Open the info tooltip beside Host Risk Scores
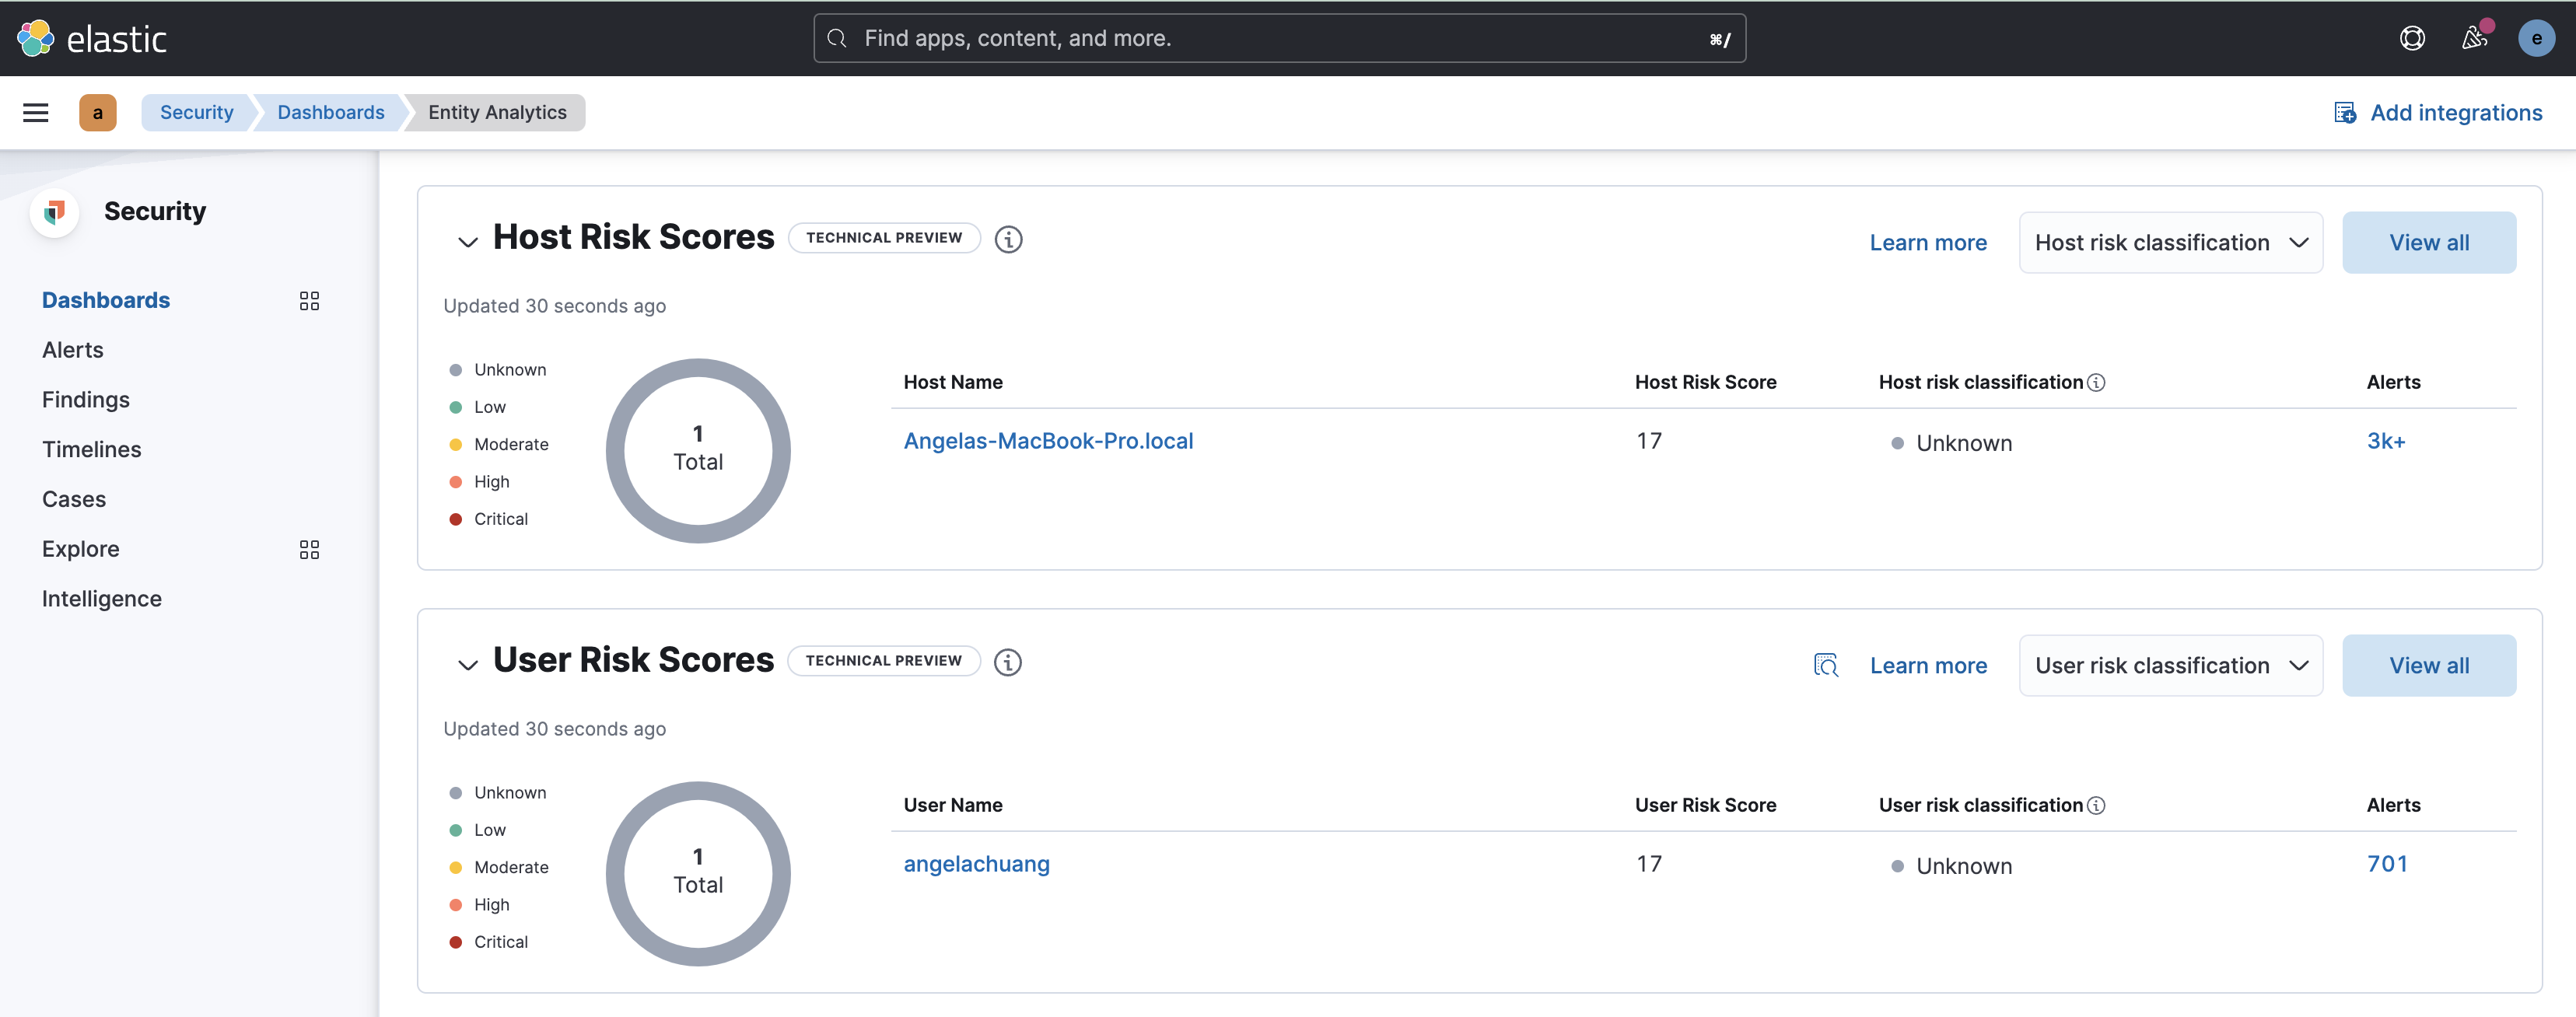 point(1008,239)
